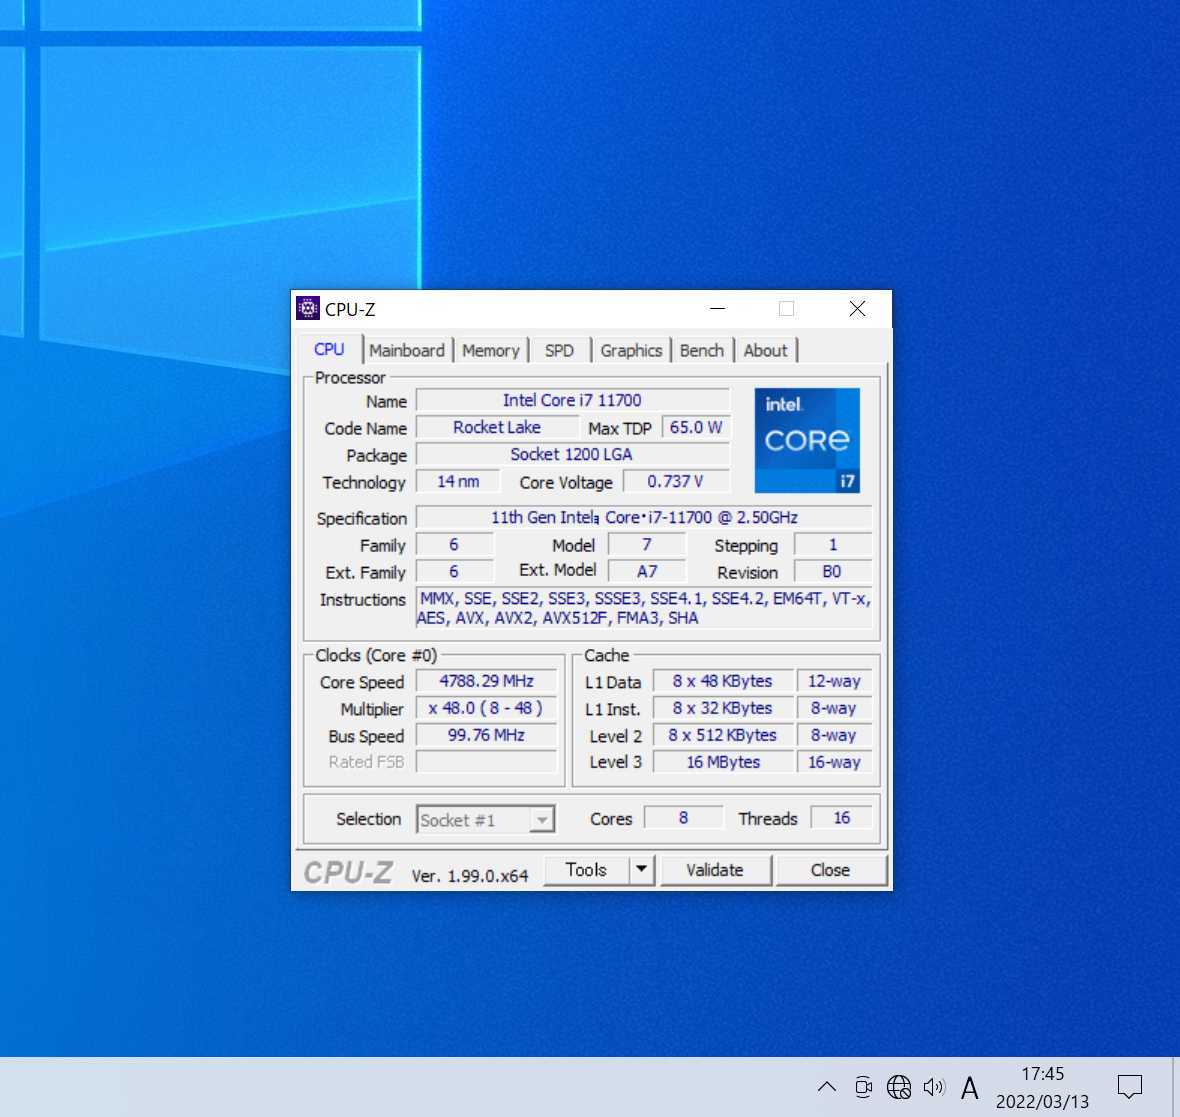Click the Level 3 associativity '16-way'
The width and height of the screenshot is (1180, 1117).
pos(834,762)
